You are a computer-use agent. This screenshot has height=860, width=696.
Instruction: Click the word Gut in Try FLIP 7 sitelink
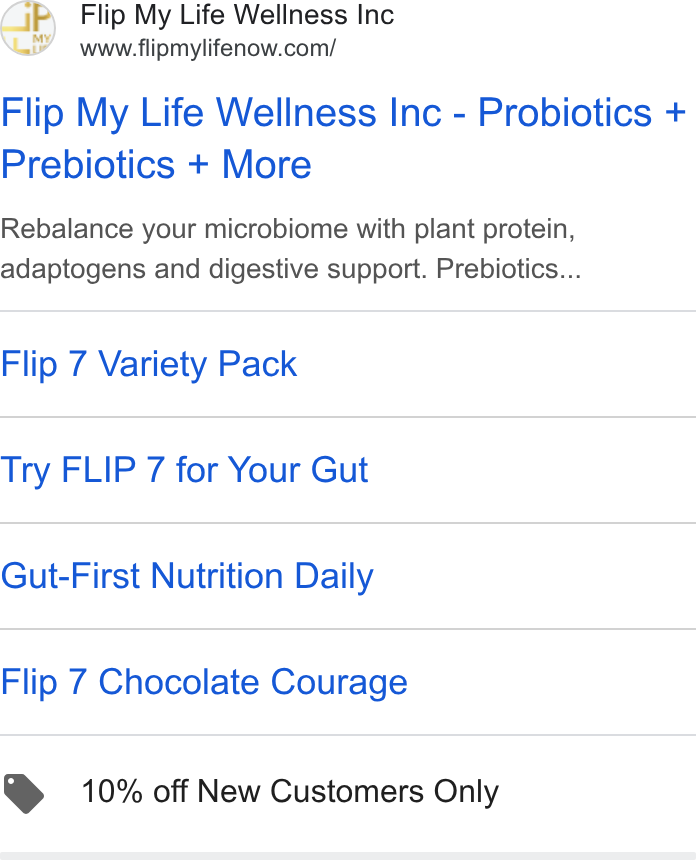click(x=339, y=470)
